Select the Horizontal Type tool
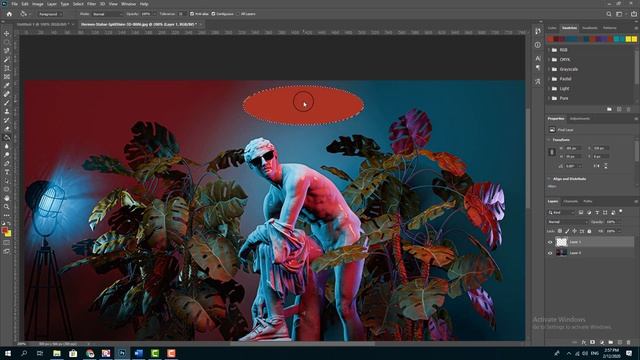The image size is (640, 360). pyautogui.click(x=7, y=172)
